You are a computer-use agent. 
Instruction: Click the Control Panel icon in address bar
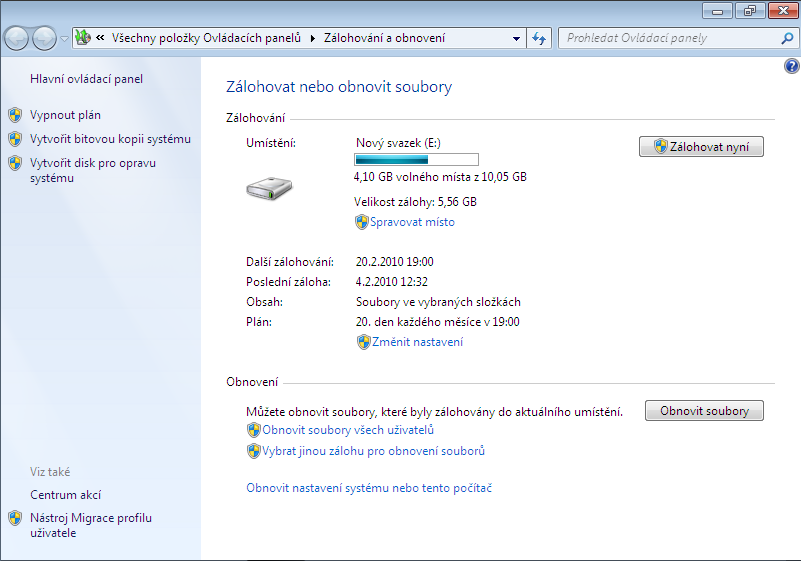coord(83,38)
